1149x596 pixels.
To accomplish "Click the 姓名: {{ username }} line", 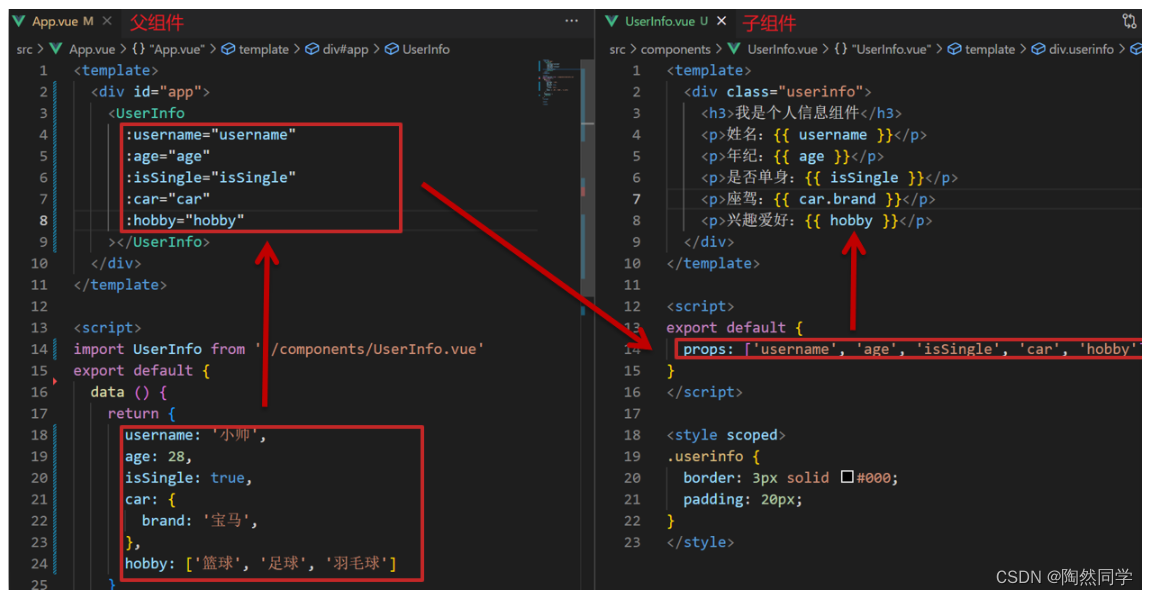I will [813, 135].
